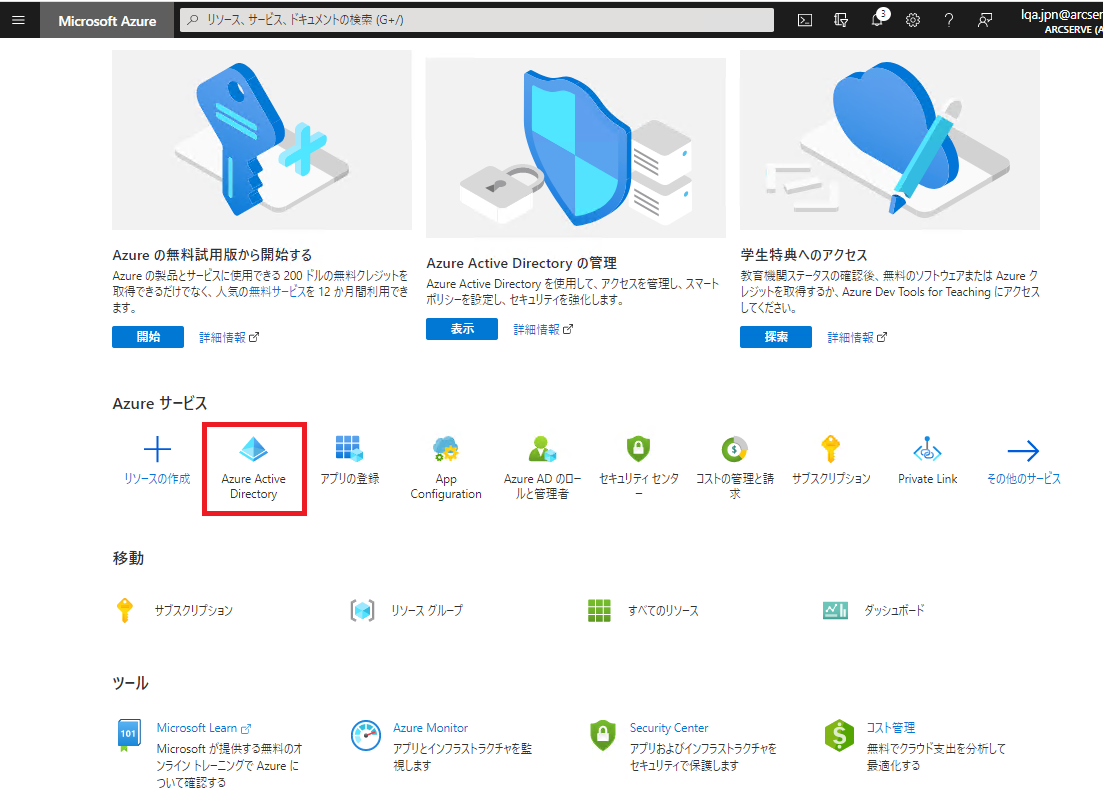The width and height of the screenshot is (1103, 801).
Task: Click heading Azure Active Directory の管理
Action: point(521,263)
